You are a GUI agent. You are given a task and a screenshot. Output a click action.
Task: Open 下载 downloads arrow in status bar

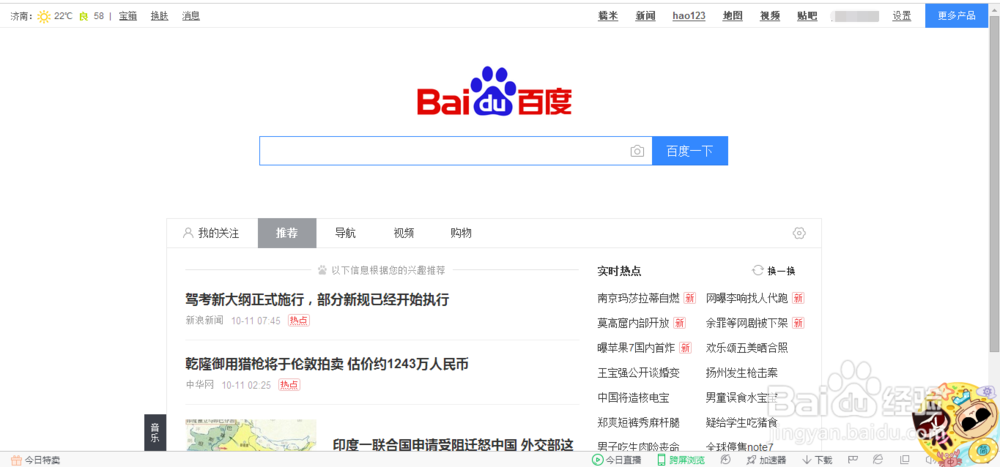point(806,460)
